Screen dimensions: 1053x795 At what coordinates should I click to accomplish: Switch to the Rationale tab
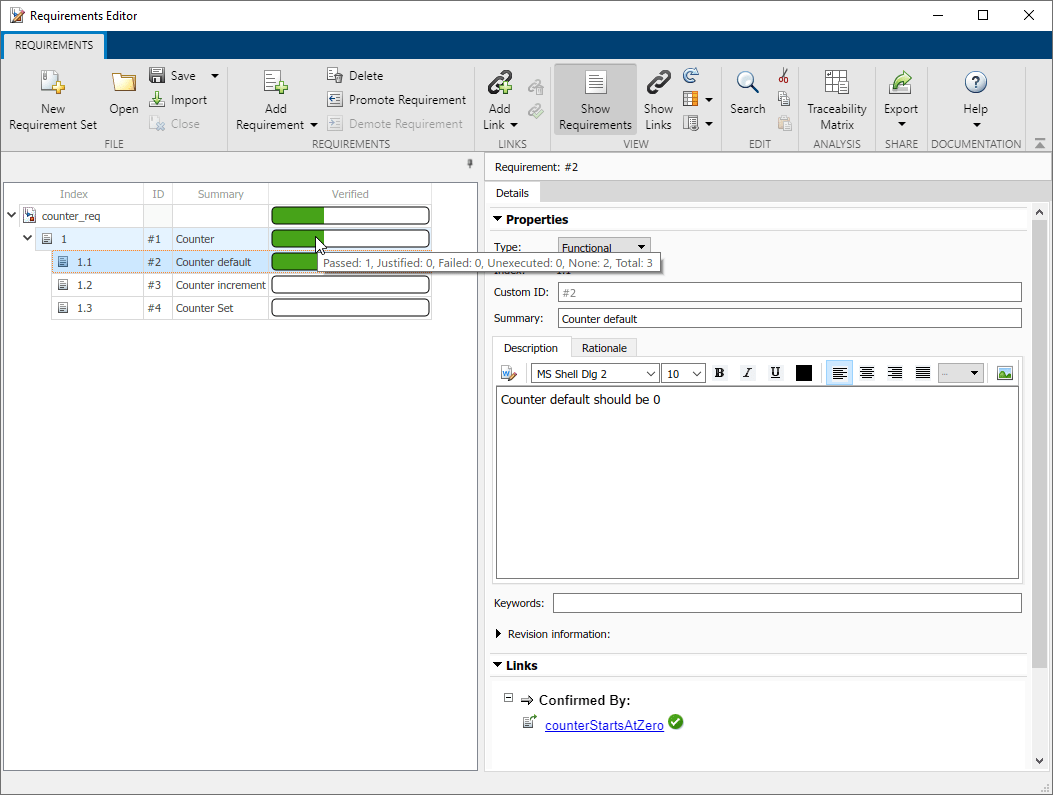coord(604,347)
